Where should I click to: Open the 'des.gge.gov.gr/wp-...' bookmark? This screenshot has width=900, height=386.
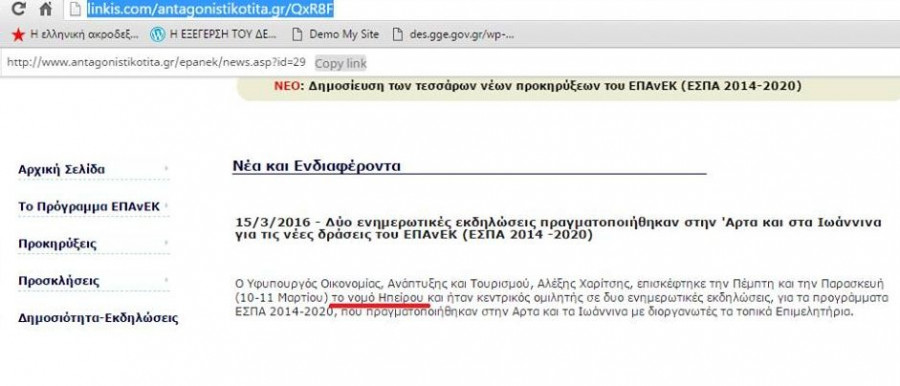click(453, 34)
